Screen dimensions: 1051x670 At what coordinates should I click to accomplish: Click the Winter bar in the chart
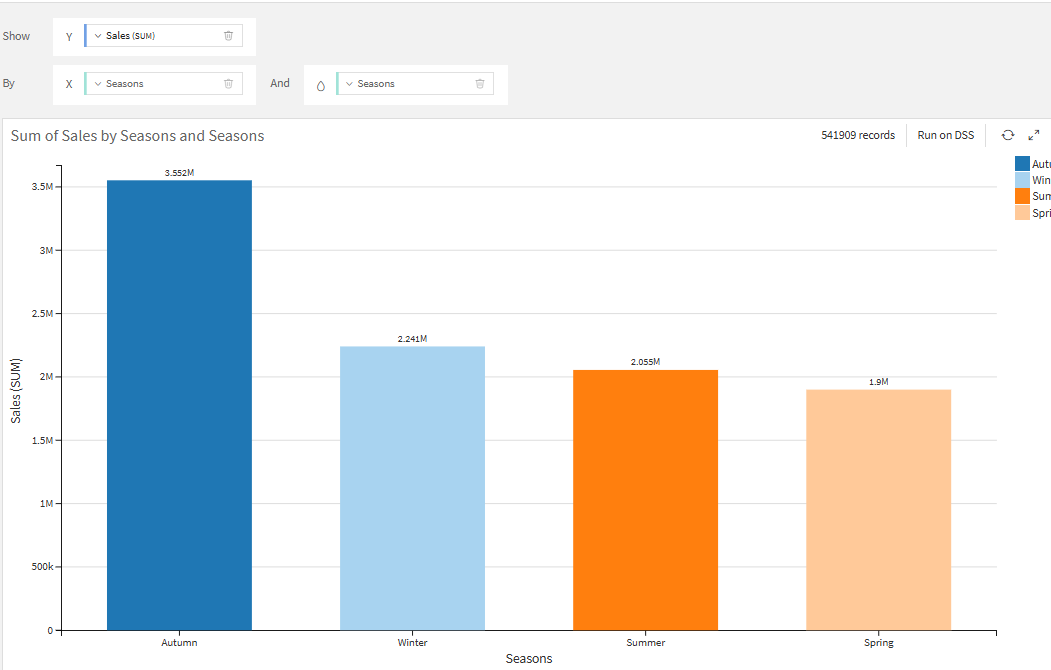coord(412,488)
